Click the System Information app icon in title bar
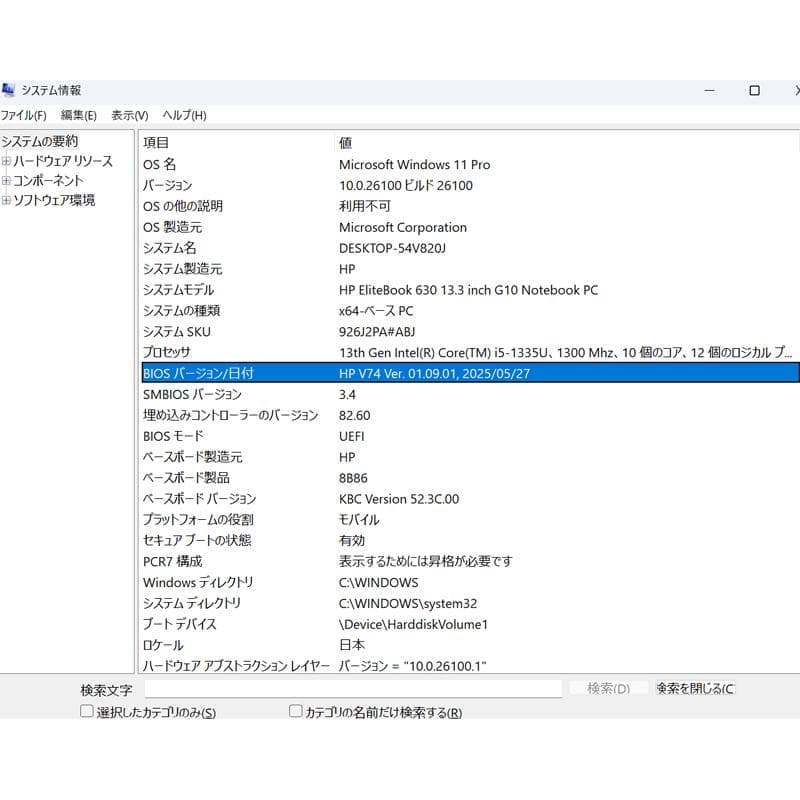Screen dimensions: 800x800 8,90
